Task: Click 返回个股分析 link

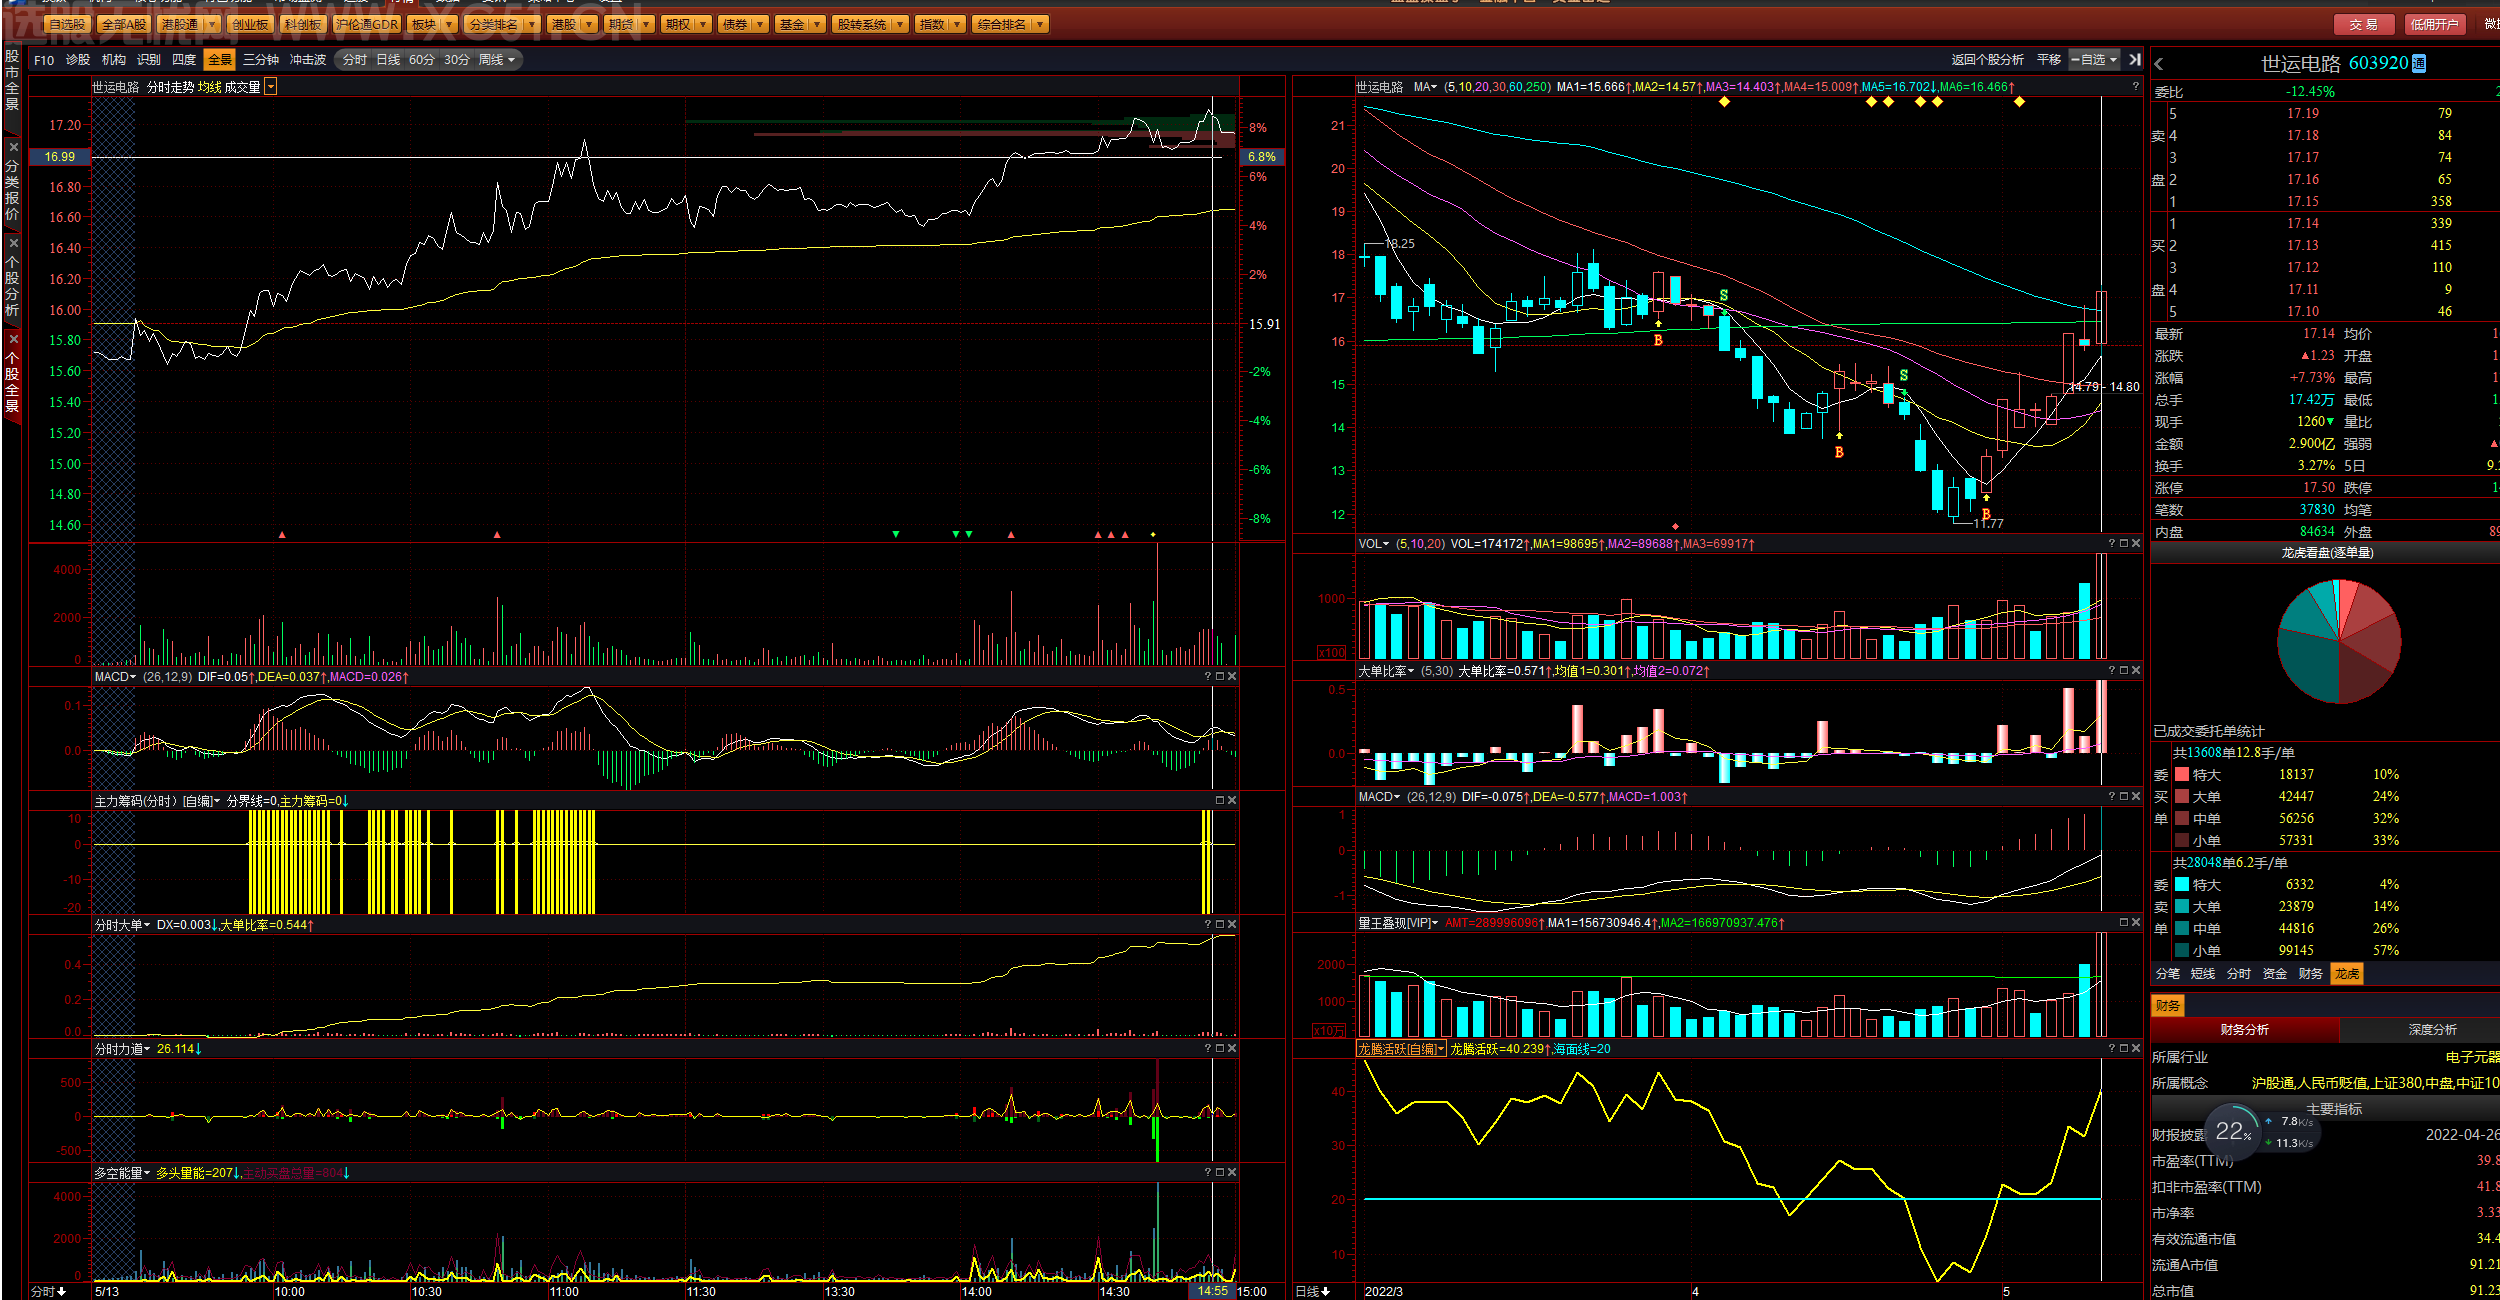Action: 1988,60
